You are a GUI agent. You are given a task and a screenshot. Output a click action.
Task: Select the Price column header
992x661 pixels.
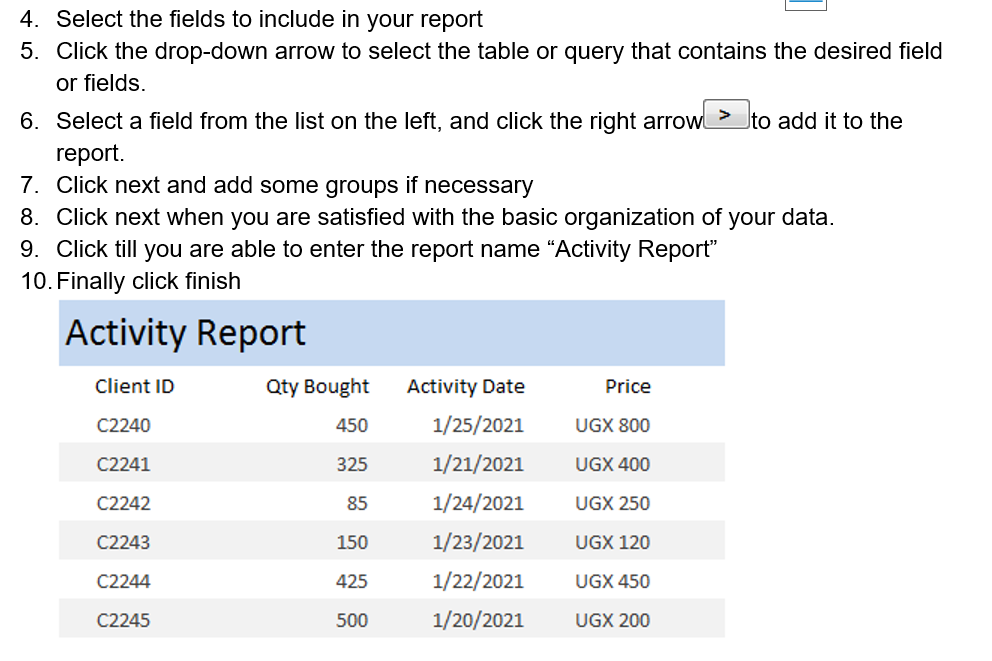point(627,386)
